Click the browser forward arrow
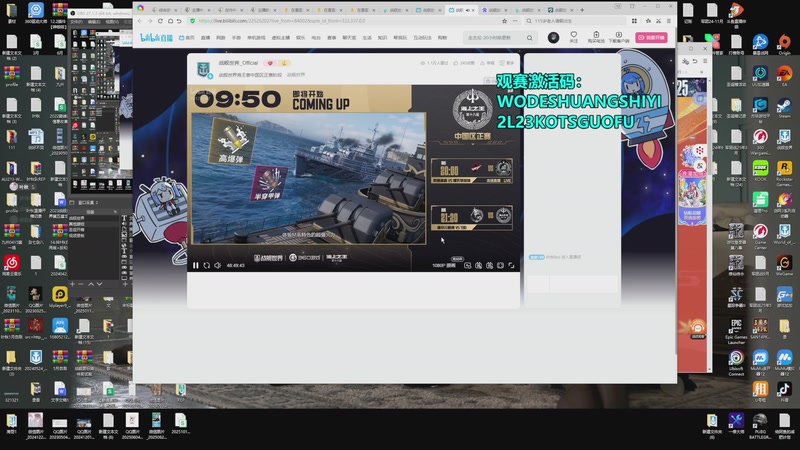This screenshot has width=800, height=450. [x=150, y=21]
